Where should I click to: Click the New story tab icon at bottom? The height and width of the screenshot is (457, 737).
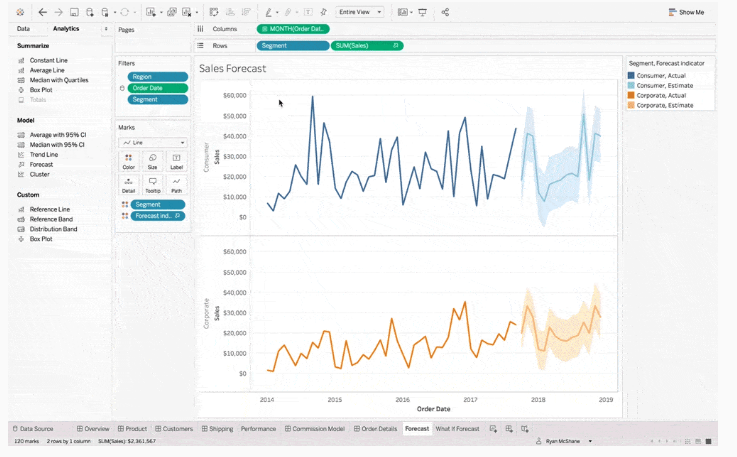point(525,429)
